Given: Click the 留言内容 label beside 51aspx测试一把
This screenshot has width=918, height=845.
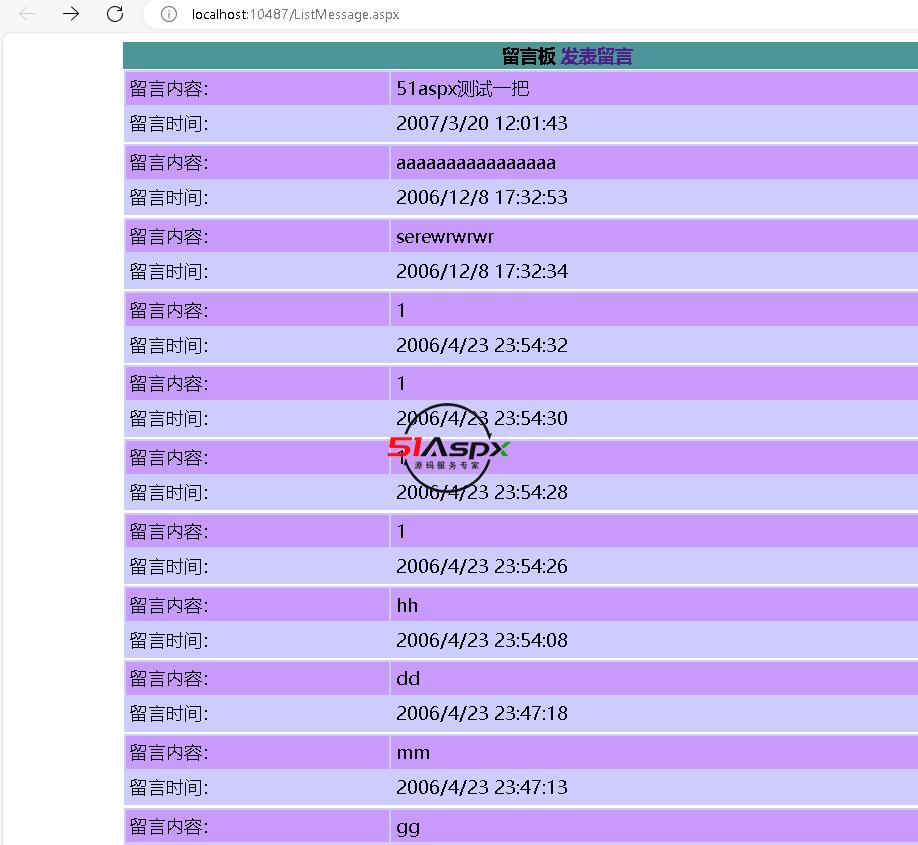Looking at the screenshot, I should click(169, 88).
